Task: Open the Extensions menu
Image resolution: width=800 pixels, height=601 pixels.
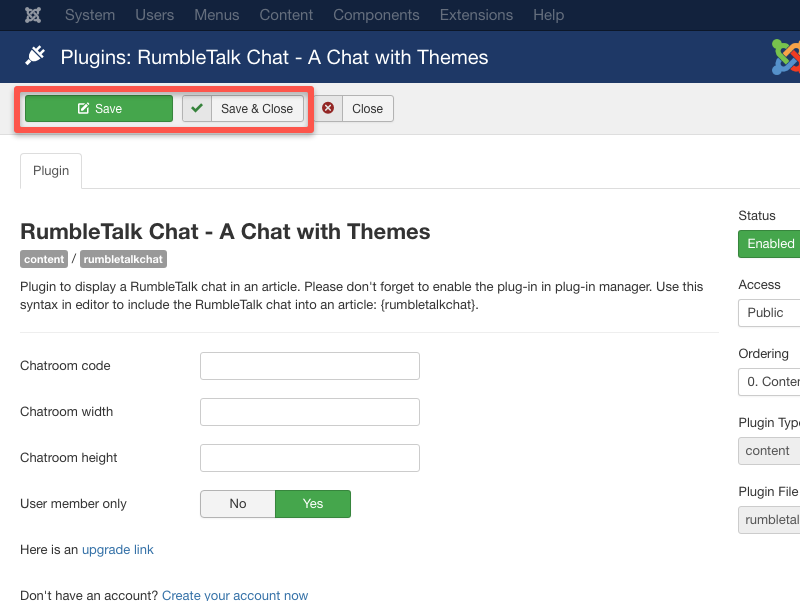Action: click(476, 15)
